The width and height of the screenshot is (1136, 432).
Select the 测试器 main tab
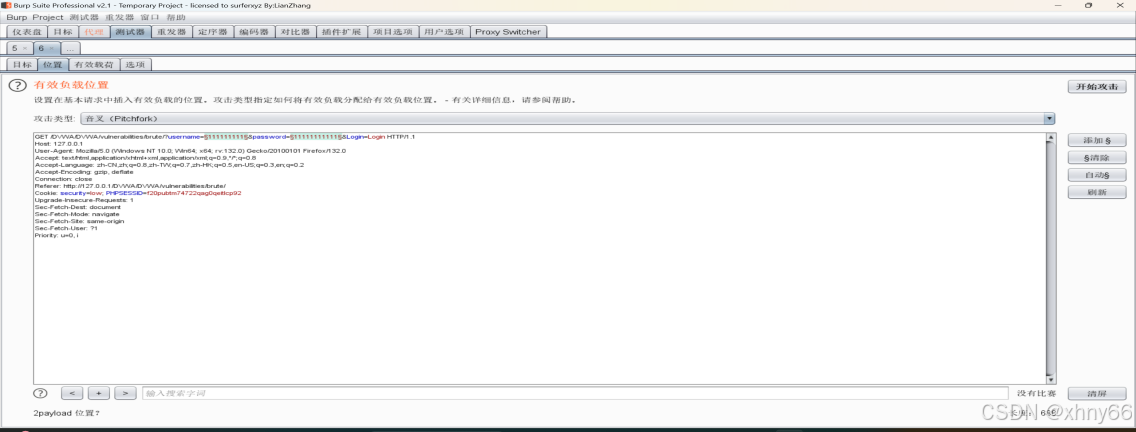tap(130, 32)
